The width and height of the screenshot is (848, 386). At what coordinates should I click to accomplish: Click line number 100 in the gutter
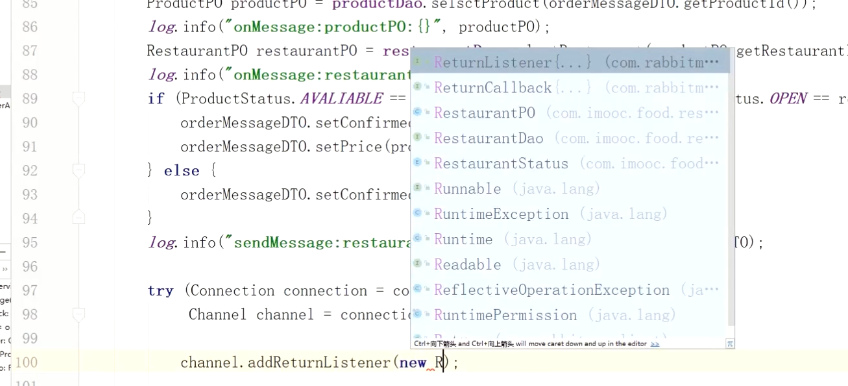(26, 362)
